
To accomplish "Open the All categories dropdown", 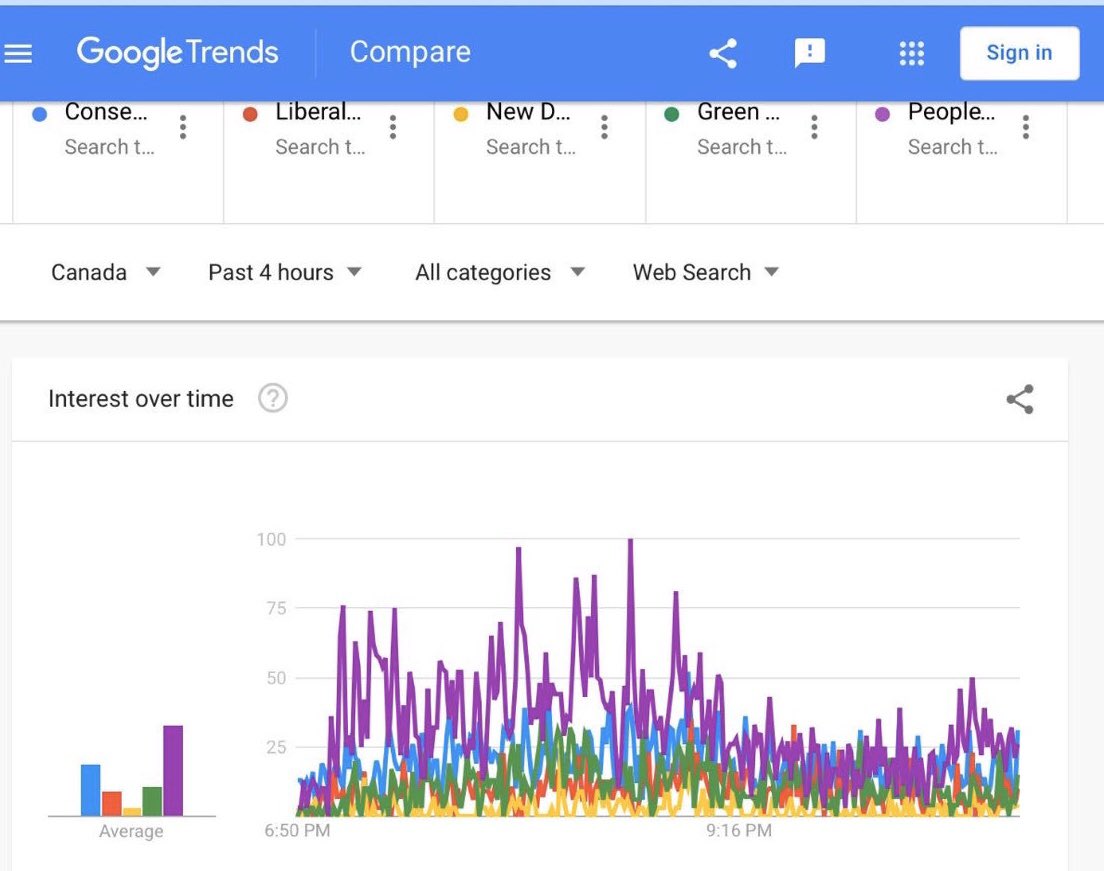I will point(500,272).
